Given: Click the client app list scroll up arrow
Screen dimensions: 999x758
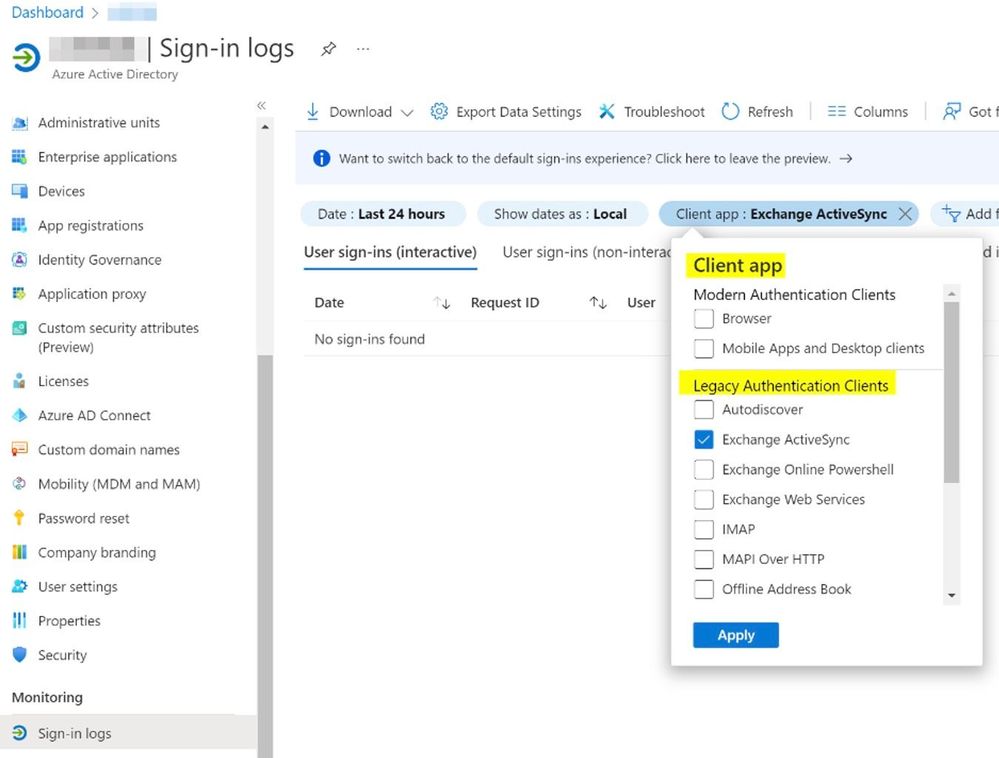Looking at the screenshot, I should coord(951,293).
